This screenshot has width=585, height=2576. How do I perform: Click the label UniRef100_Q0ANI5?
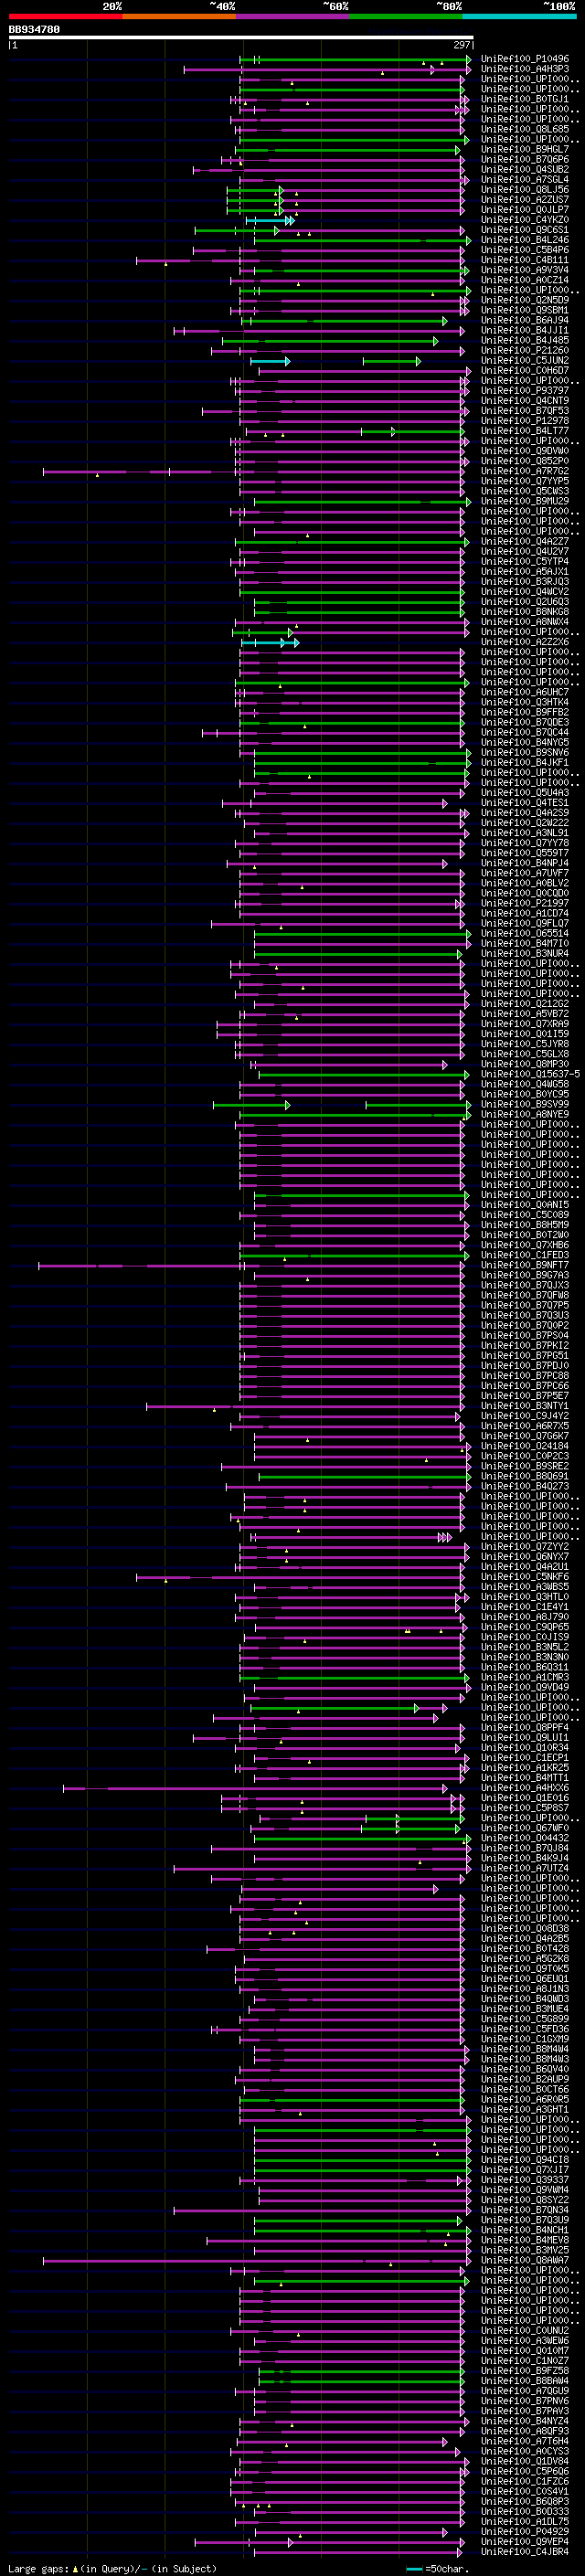pyautogui.click(x=525, y=1205)
